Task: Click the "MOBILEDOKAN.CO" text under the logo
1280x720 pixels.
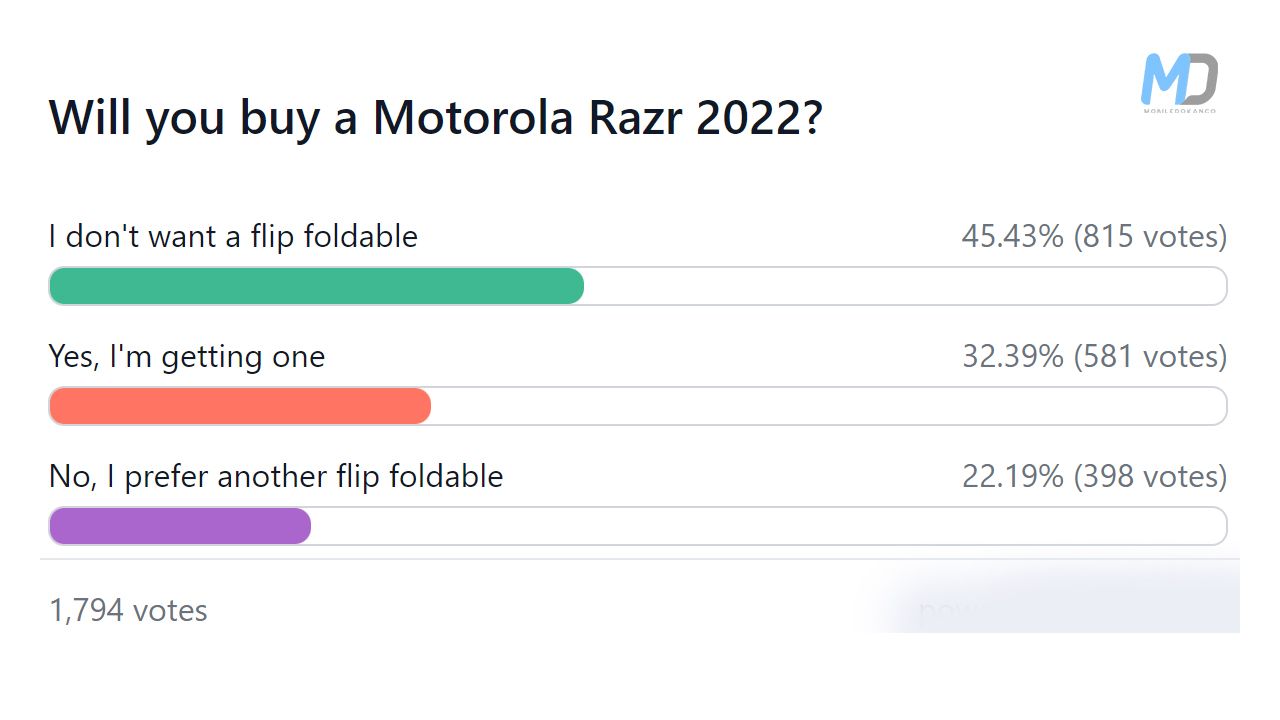Action: click(1179, 109)
